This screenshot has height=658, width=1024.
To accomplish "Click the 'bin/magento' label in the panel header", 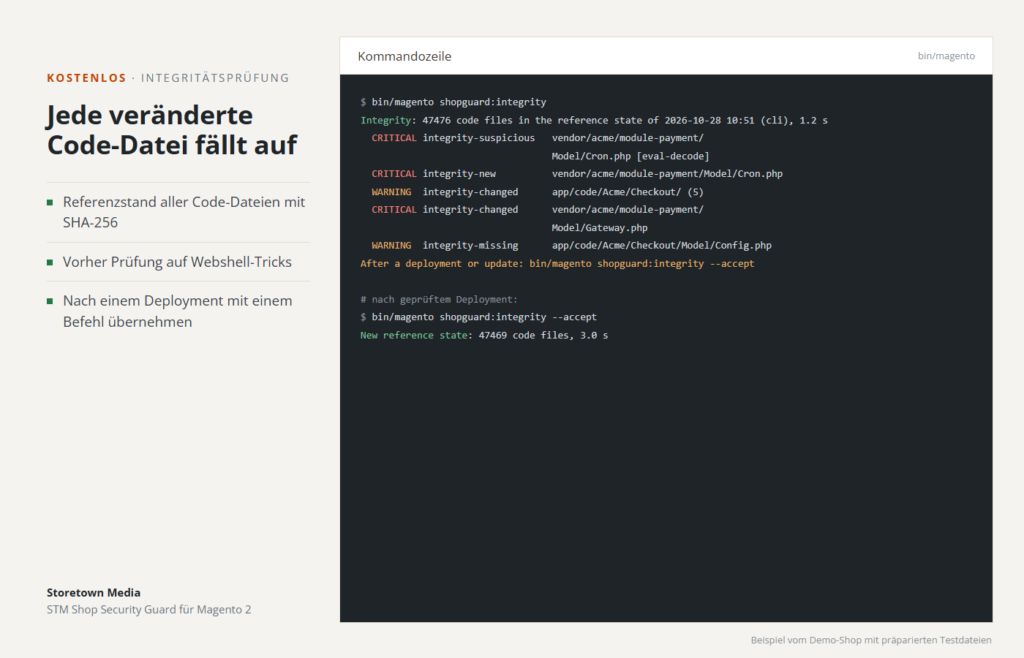I will pyautogui.click(x=946, y=56).
